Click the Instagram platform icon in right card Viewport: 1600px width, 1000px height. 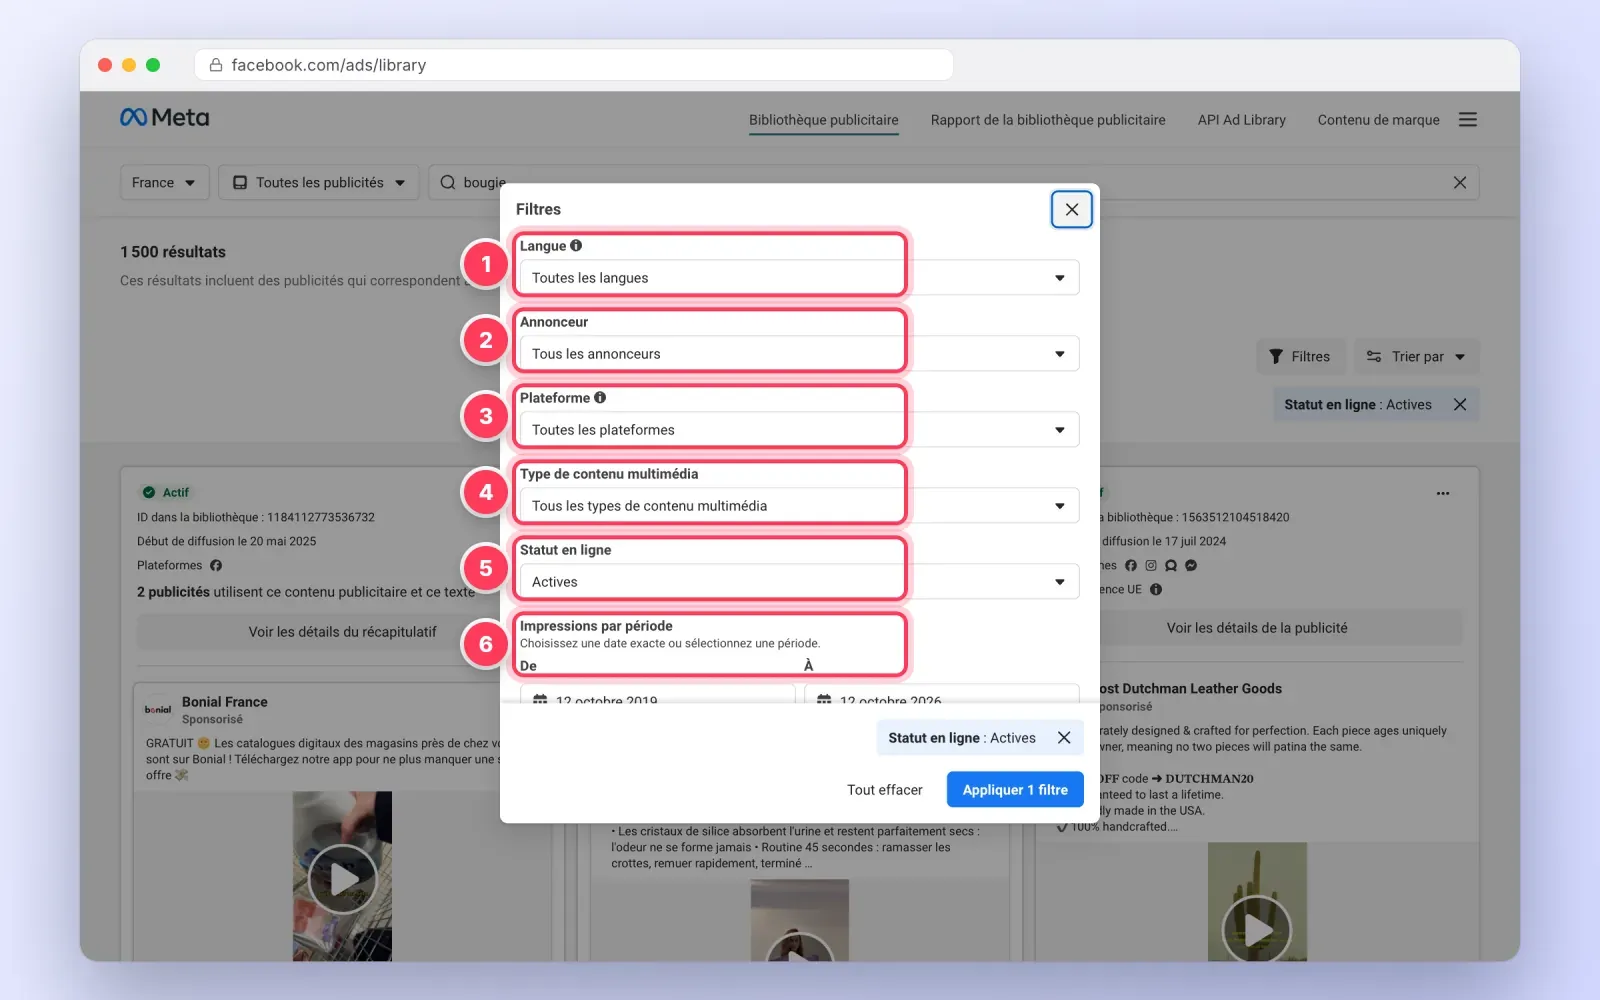pyautogui.click(x=1151, y=566)
